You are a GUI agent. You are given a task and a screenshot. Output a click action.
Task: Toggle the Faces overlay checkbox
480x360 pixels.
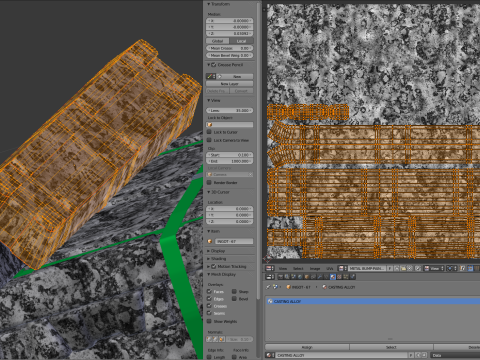pyautogui.click(x=209, y=292)
